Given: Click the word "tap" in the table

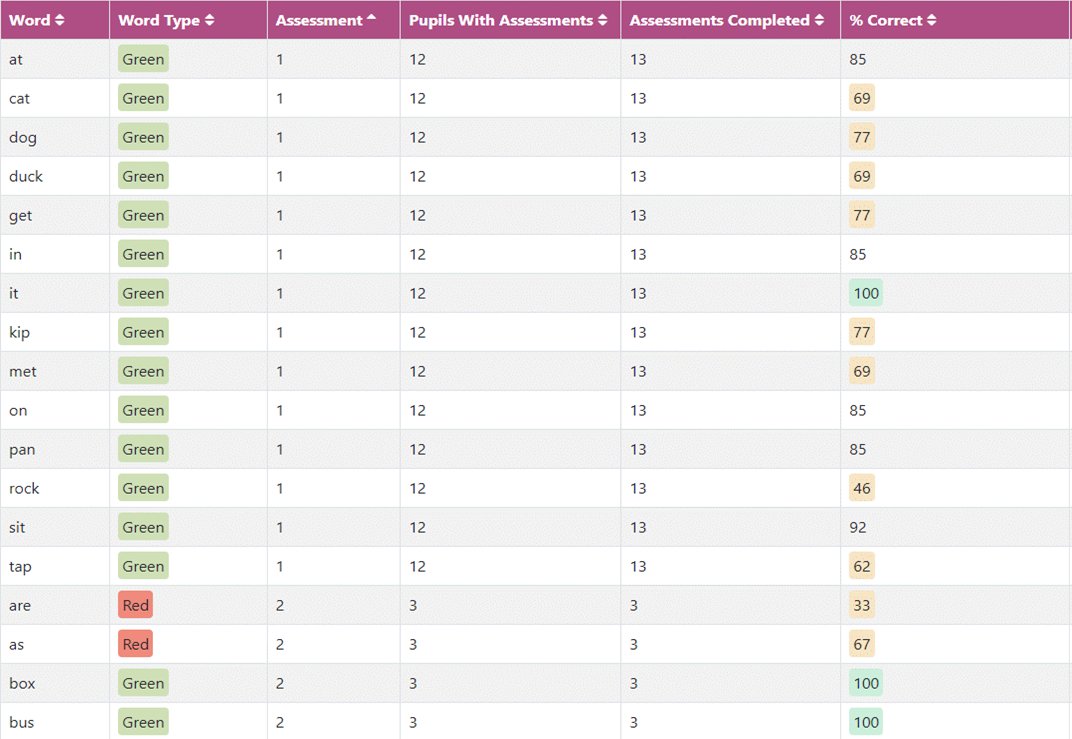Looking at the screenshot, I should 21,567.
